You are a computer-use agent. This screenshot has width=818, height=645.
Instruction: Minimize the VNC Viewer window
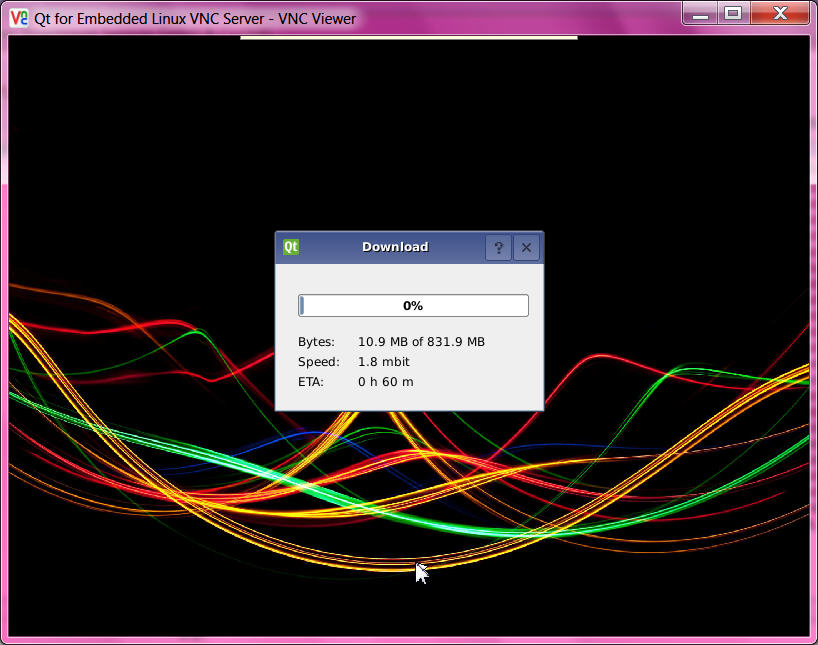700,13
